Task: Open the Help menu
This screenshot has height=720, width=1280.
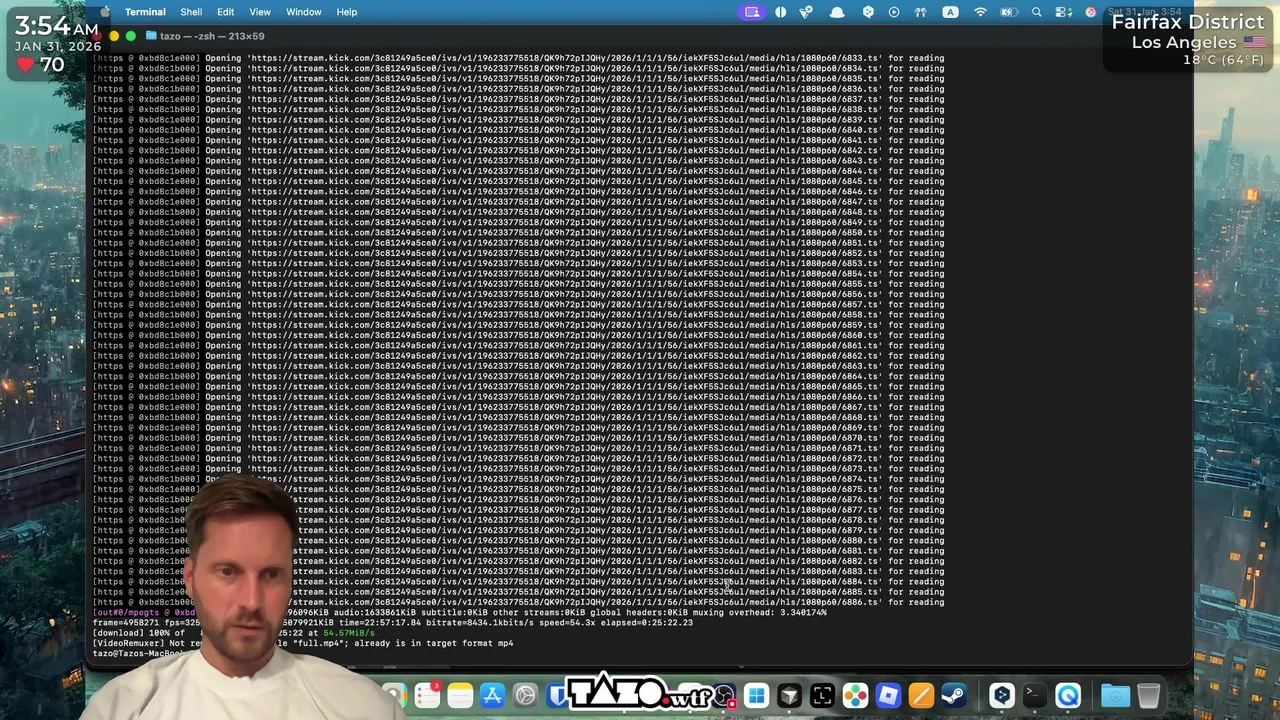Action: (x=347, y=12)
